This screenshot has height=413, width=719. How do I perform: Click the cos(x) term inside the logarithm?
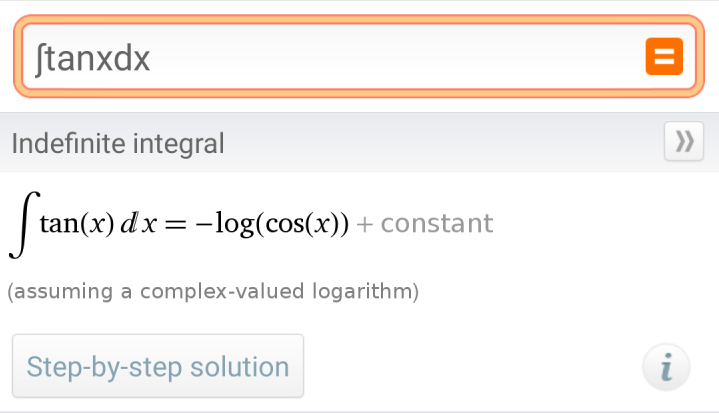pyautogui.click(x=302, y=223)
